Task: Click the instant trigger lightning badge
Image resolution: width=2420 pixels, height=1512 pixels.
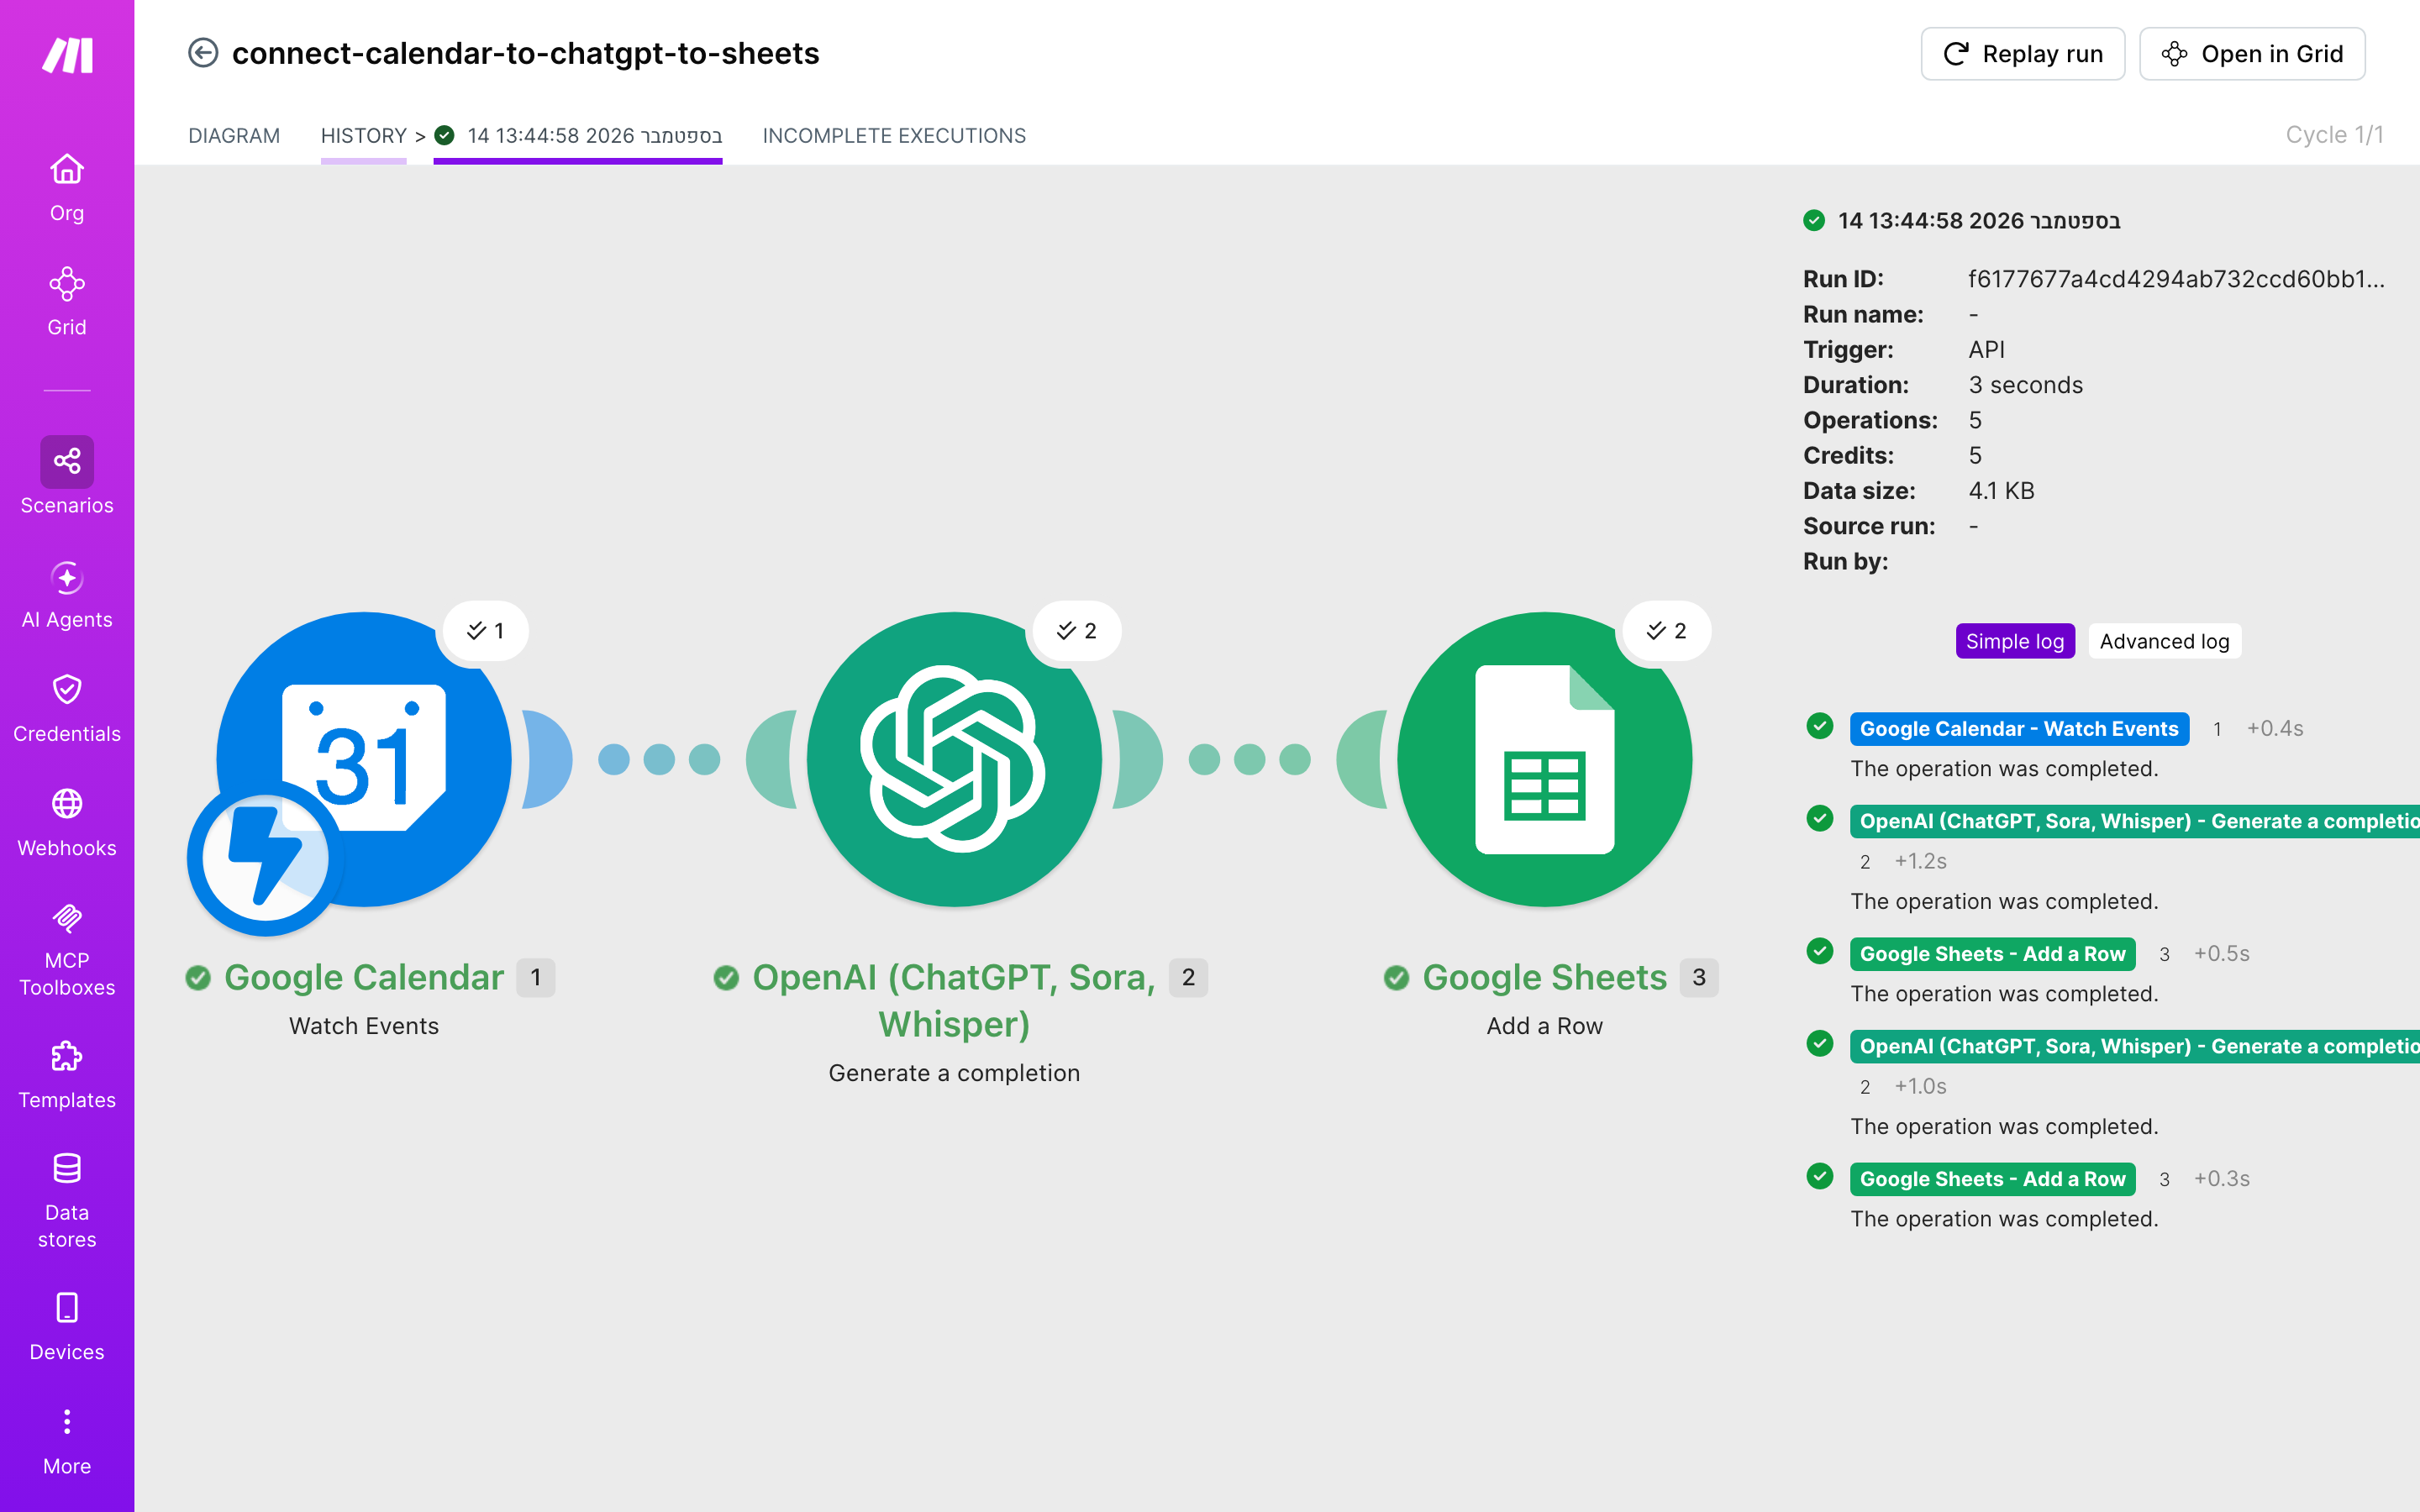Action: (x=265, y=857)
